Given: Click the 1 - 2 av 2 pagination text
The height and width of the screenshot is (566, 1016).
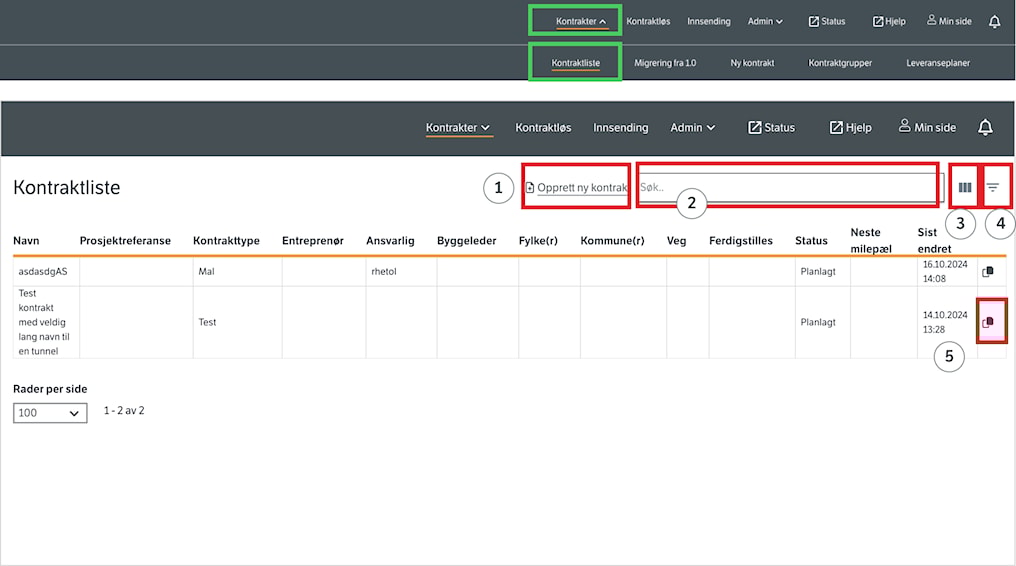Looking at the screenshot, I should (124, 411).
